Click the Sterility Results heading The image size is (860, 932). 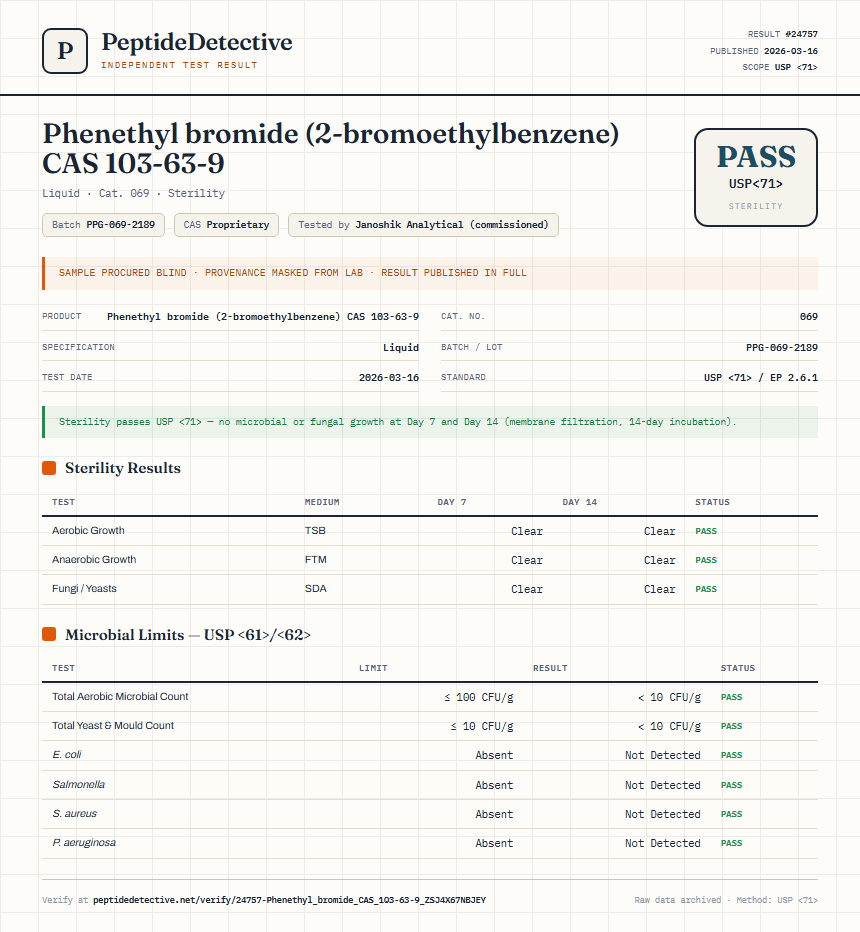click(x=122, y=468)
